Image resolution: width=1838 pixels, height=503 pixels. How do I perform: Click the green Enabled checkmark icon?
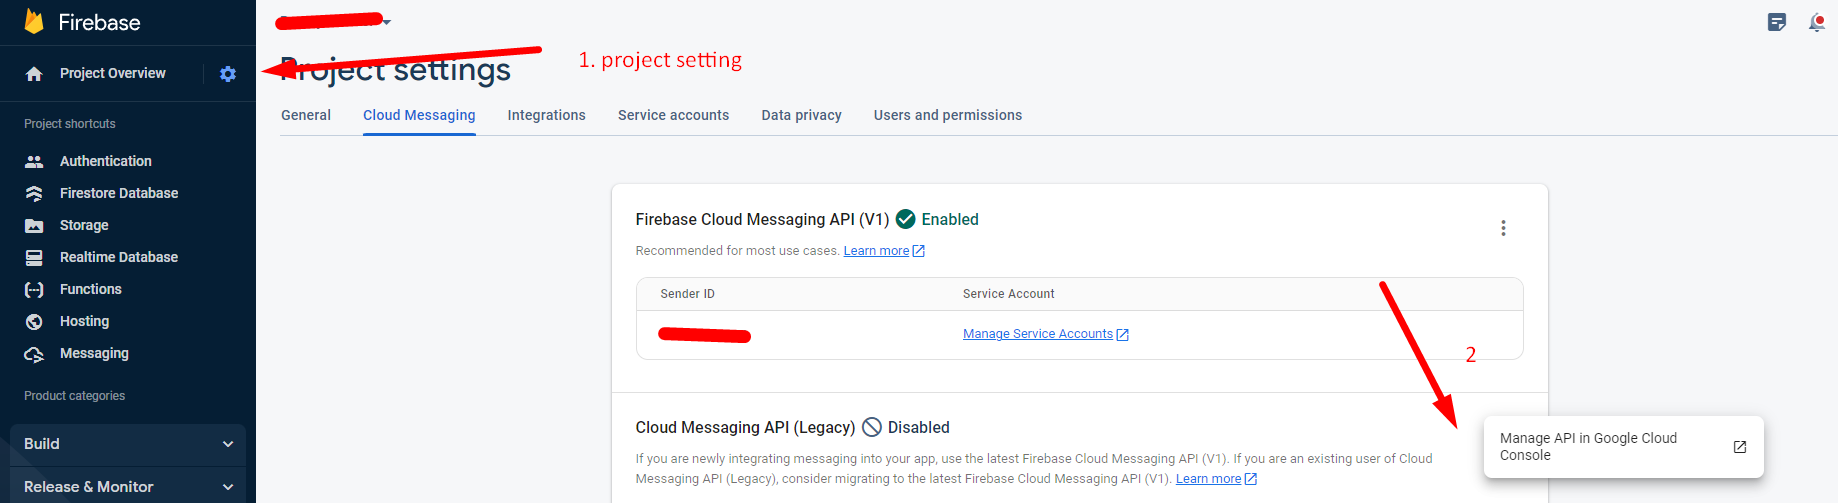click(x=906, y=219)
